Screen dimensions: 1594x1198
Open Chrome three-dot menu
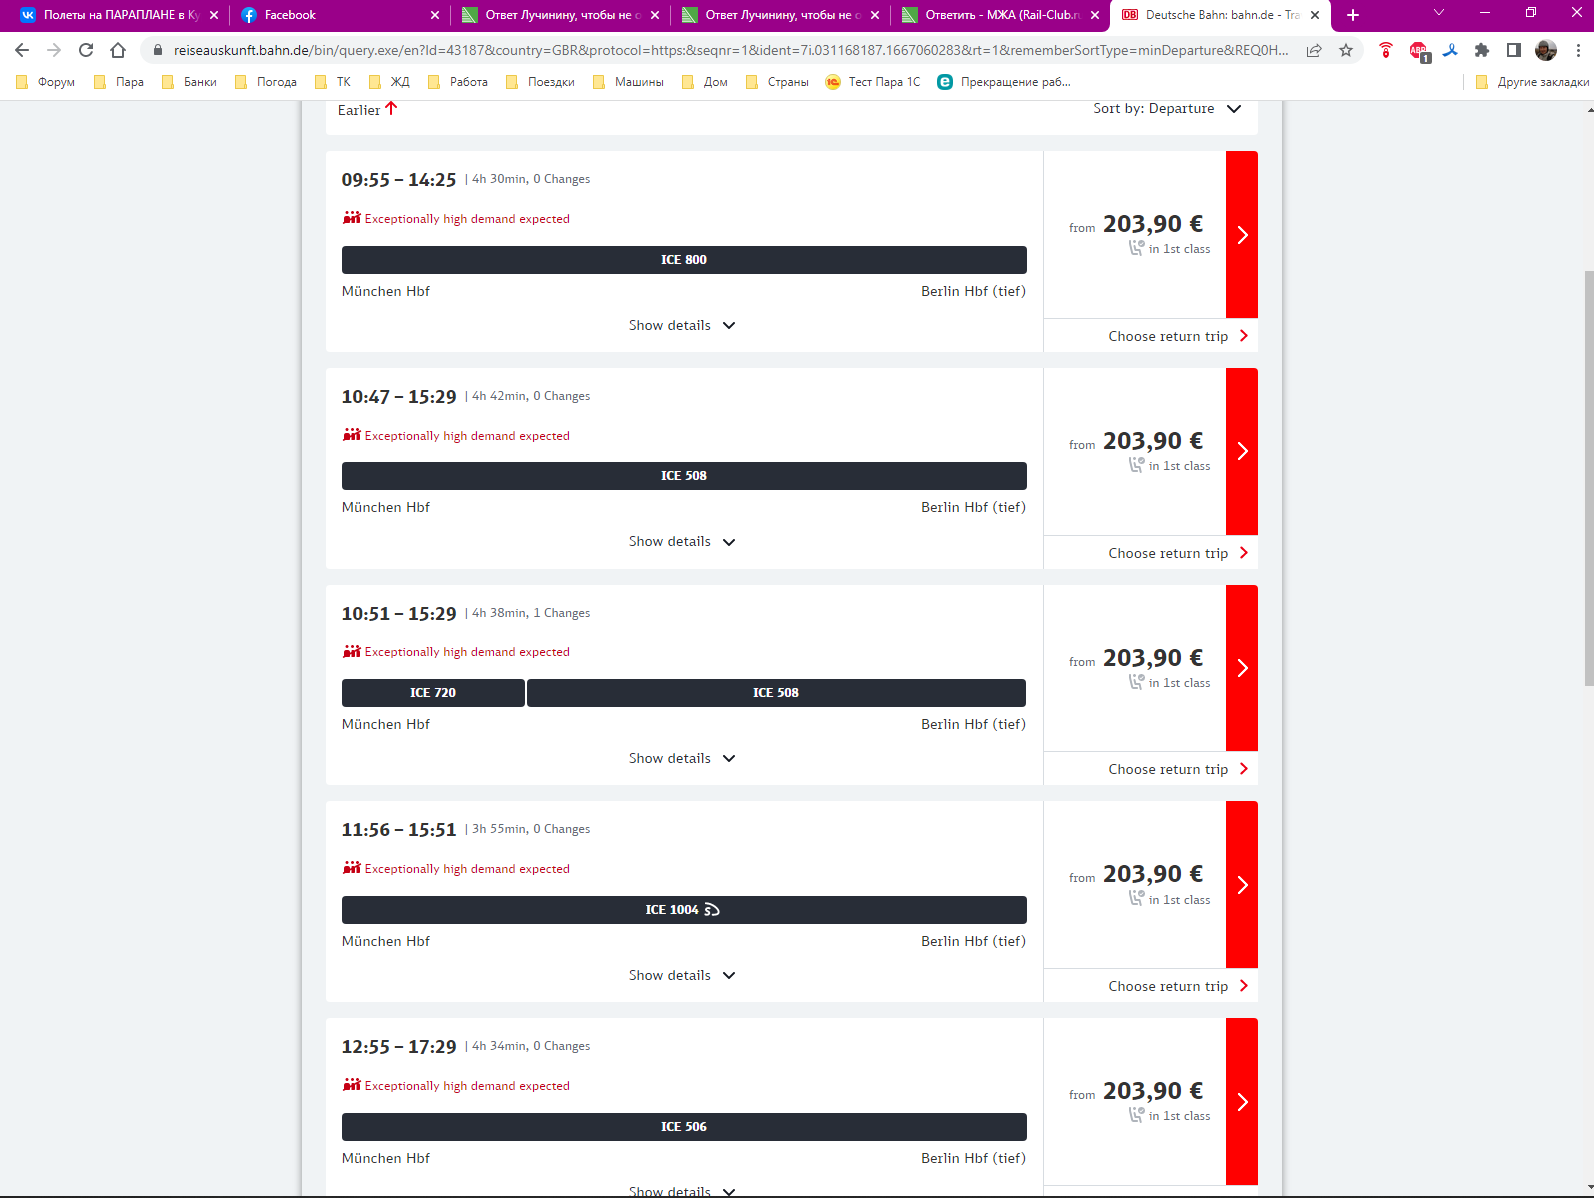1578,50
